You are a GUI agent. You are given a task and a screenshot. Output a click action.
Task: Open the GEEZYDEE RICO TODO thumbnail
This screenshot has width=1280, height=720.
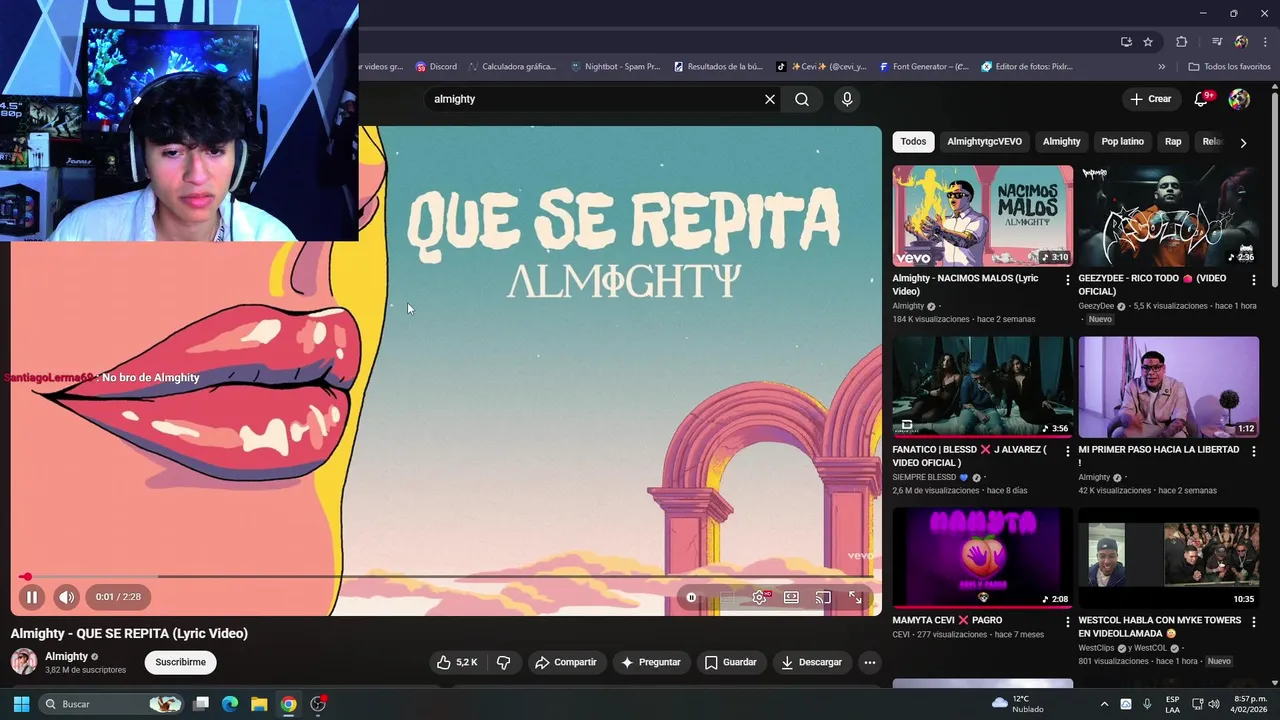(1168, 216)
